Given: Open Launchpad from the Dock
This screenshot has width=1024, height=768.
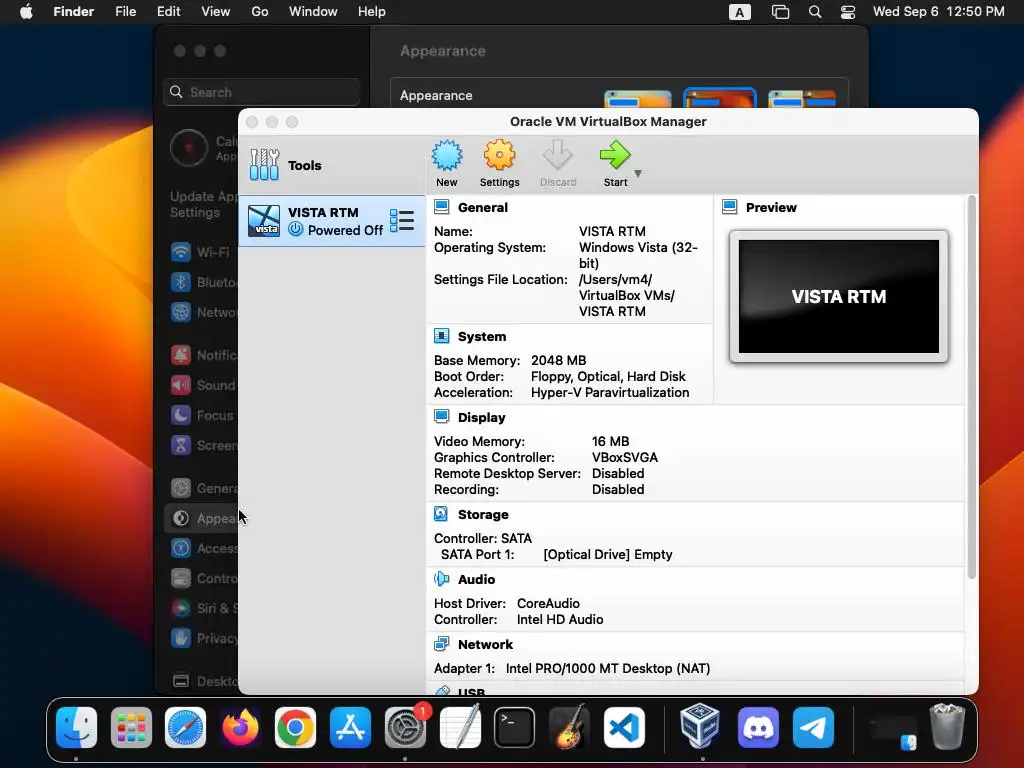Looking at the screenshot, I should coord(131,728).
